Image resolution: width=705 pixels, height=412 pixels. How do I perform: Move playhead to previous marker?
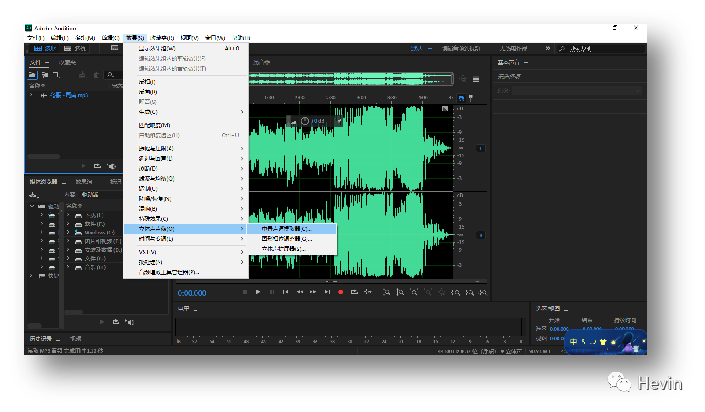click(286, 292)
